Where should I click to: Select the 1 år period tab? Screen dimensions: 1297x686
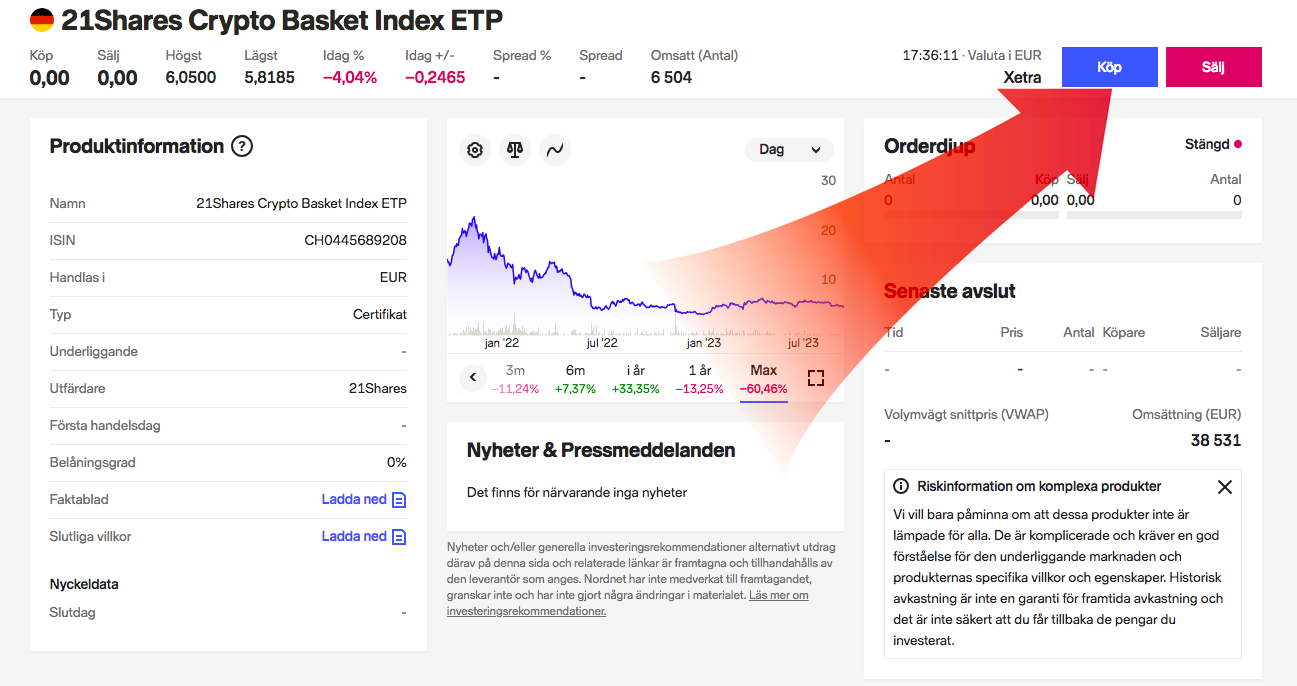[x=699, y=378]
